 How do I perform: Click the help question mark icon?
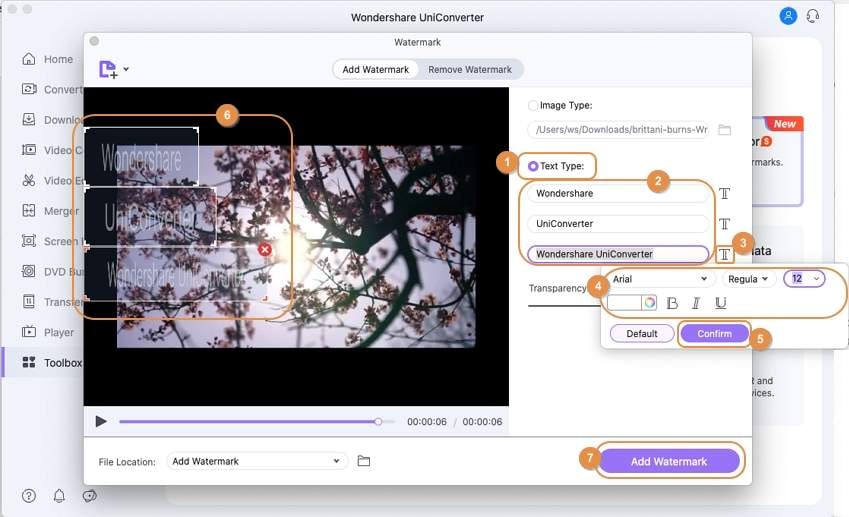coord(29,495)
